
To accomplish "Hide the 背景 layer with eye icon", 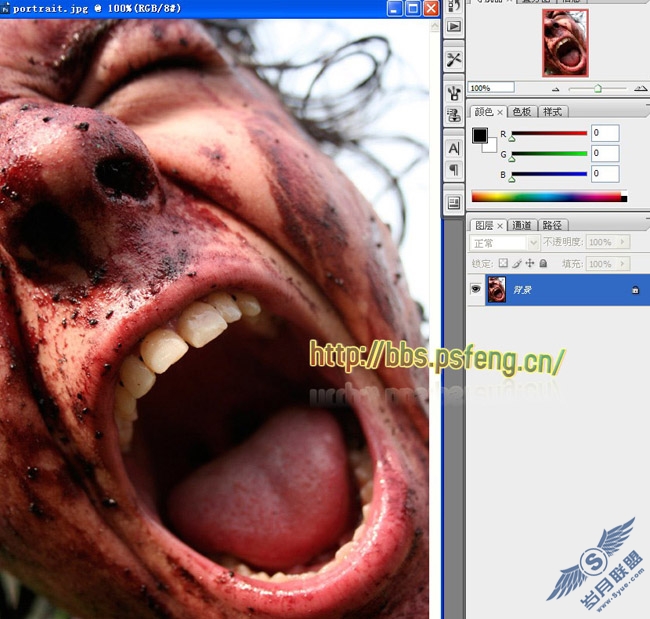I will pyautogui.click(x=475, y=289).
